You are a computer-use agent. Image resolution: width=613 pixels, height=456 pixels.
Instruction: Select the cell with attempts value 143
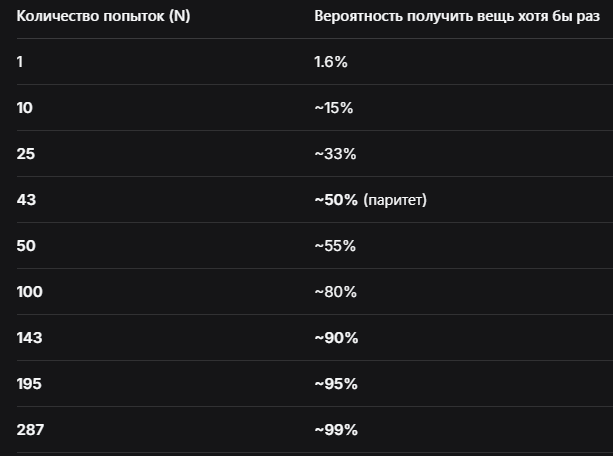point(30,338)
